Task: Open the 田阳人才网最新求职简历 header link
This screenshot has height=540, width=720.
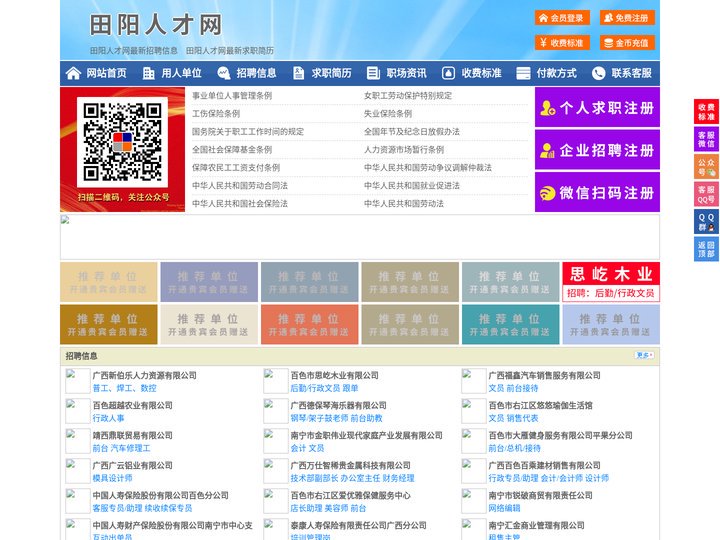Action: coord(230,51)
